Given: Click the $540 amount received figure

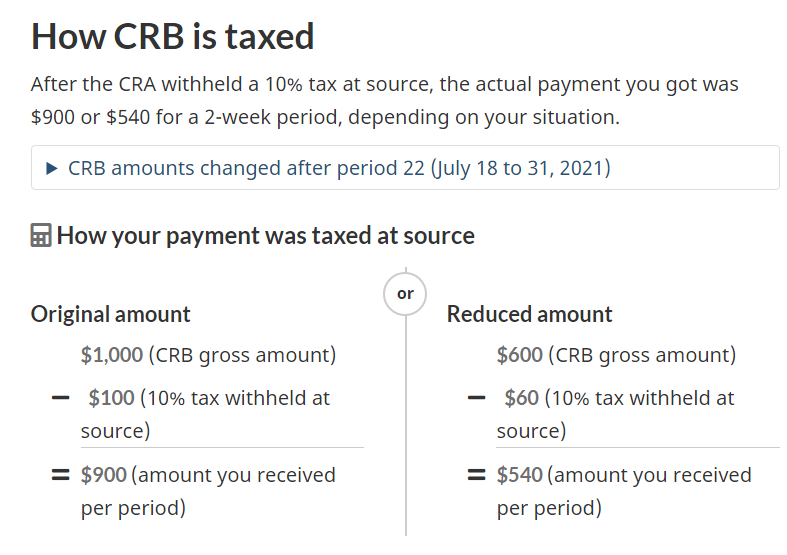Looking at the screenshot, I should pos(519,475).
